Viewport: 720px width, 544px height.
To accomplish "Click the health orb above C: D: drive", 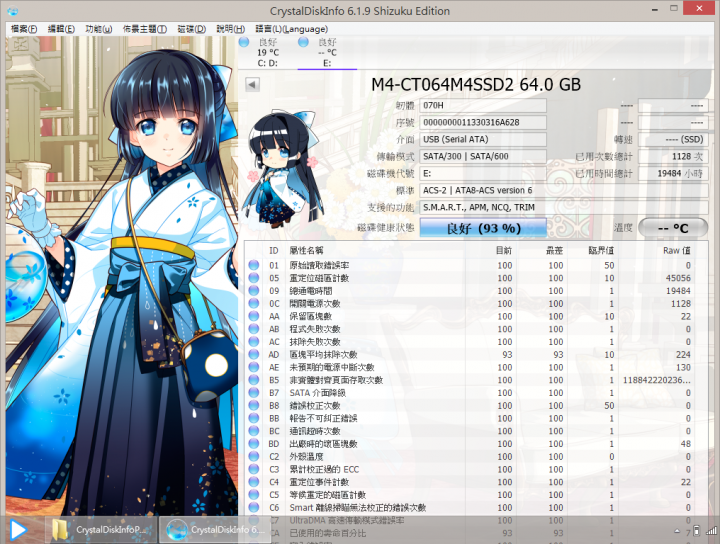I will (244, 42).
